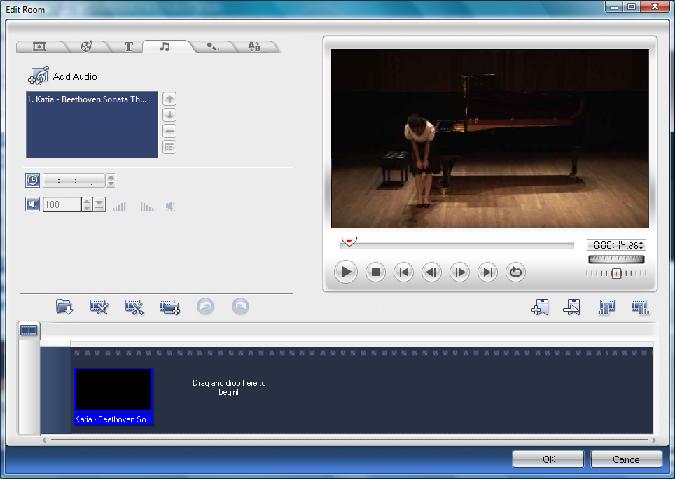Apply the audio fade-in icon
This screenshot has width=676, height=481.
click(119, 206)
